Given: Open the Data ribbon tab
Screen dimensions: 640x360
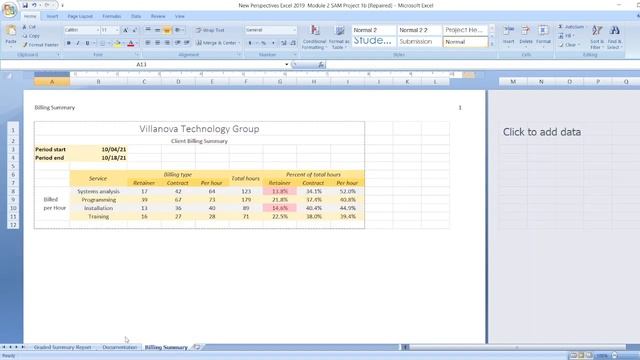Looking at the screenshot, I should point(136,16).
